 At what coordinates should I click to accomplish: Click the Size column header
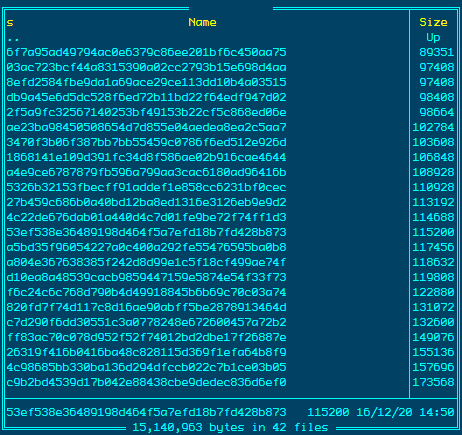433,22
